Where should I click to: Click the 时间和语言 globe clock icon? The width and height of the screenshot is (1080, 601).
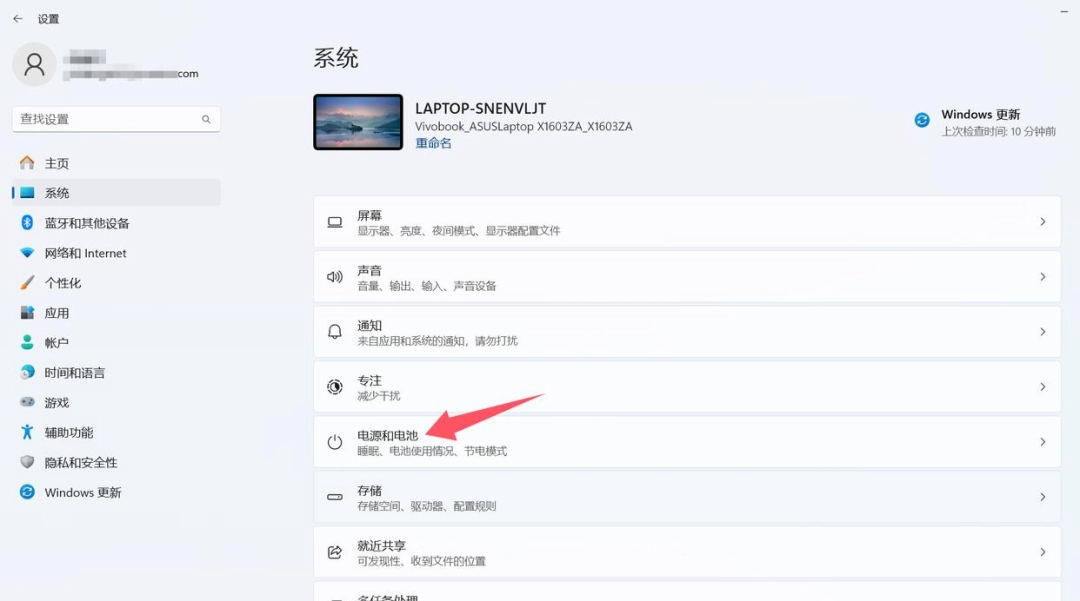[27, 372]
